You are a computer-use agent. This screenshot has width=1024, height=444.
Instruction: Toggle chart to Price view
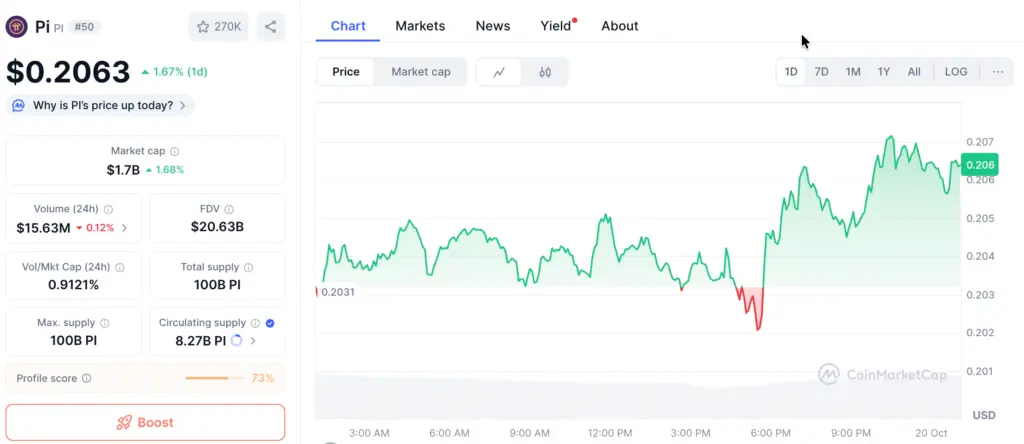[346, 72]
